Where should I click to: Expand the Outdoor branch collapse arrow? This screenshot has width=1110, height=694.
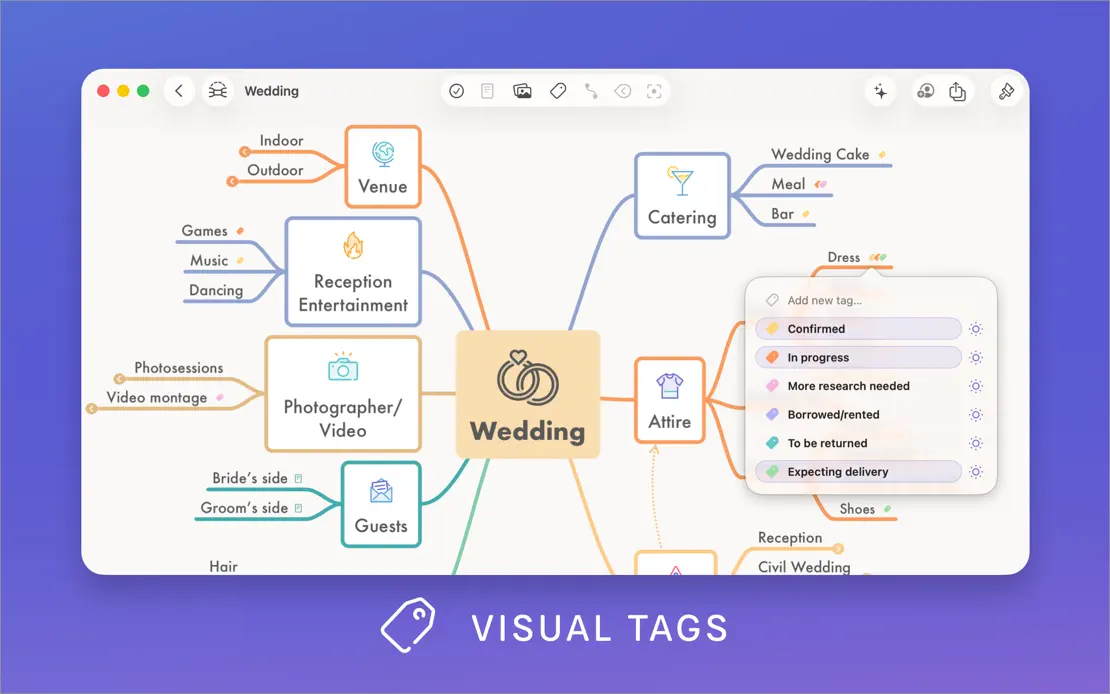coord(231,182)
